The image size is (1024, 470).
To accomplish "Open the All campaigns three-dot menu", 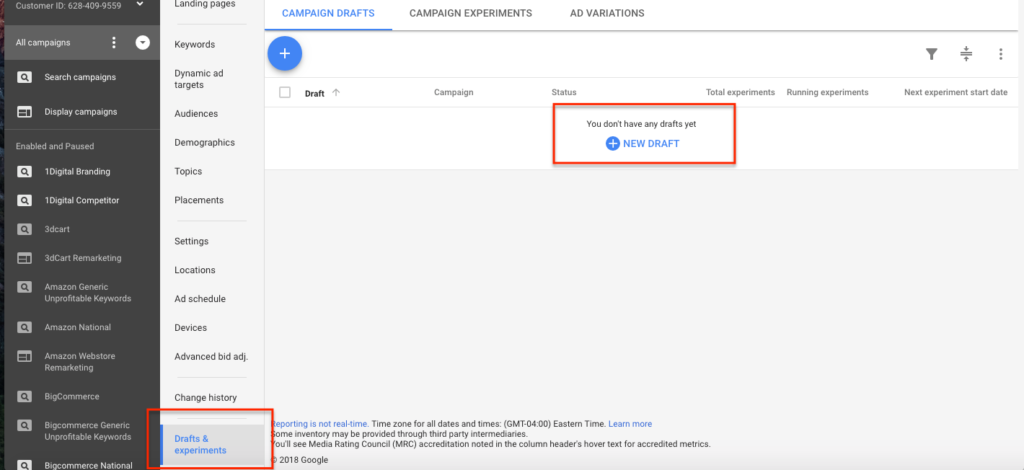I will pos(114,43).
